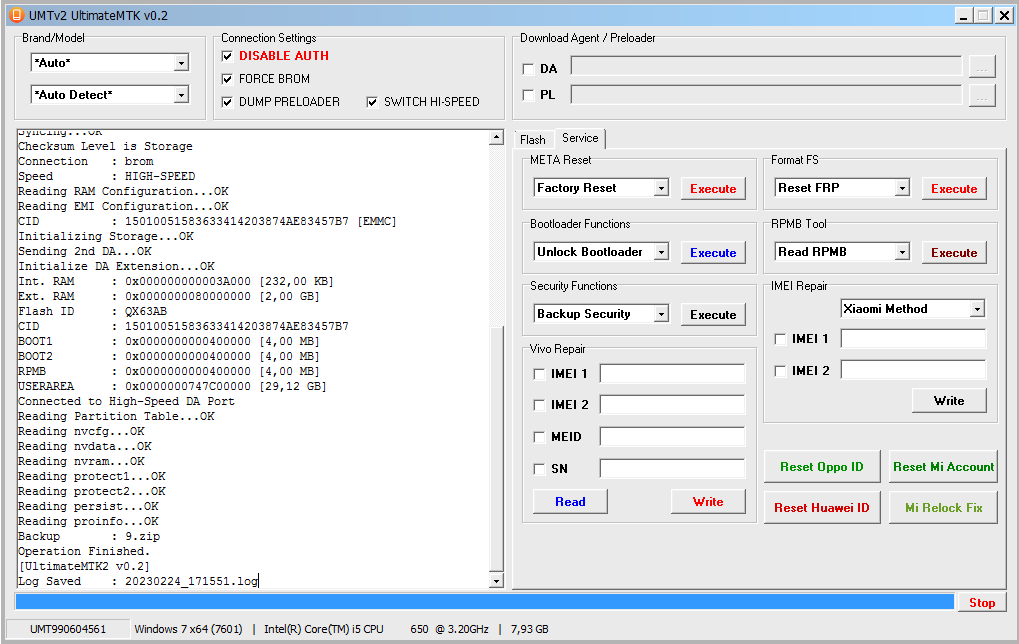Viewport: 1019px width, 644px height.
Task: Click '7,93 GB' status bar entry
Action: click(530, 629)
